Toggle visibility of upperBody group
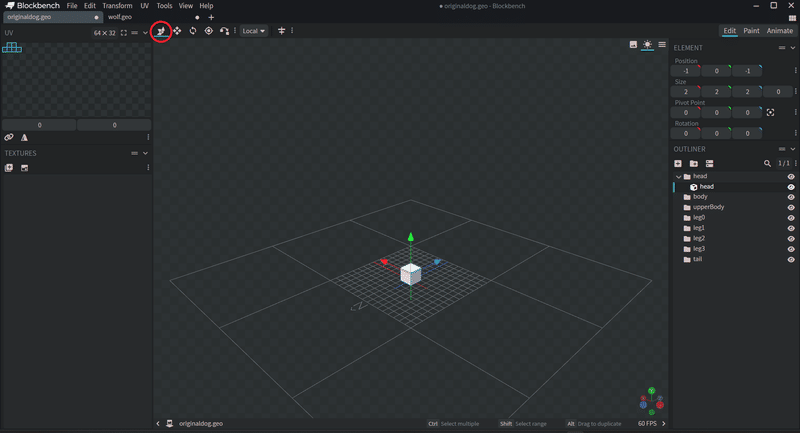The image size is (800, 433). (791, 208)
